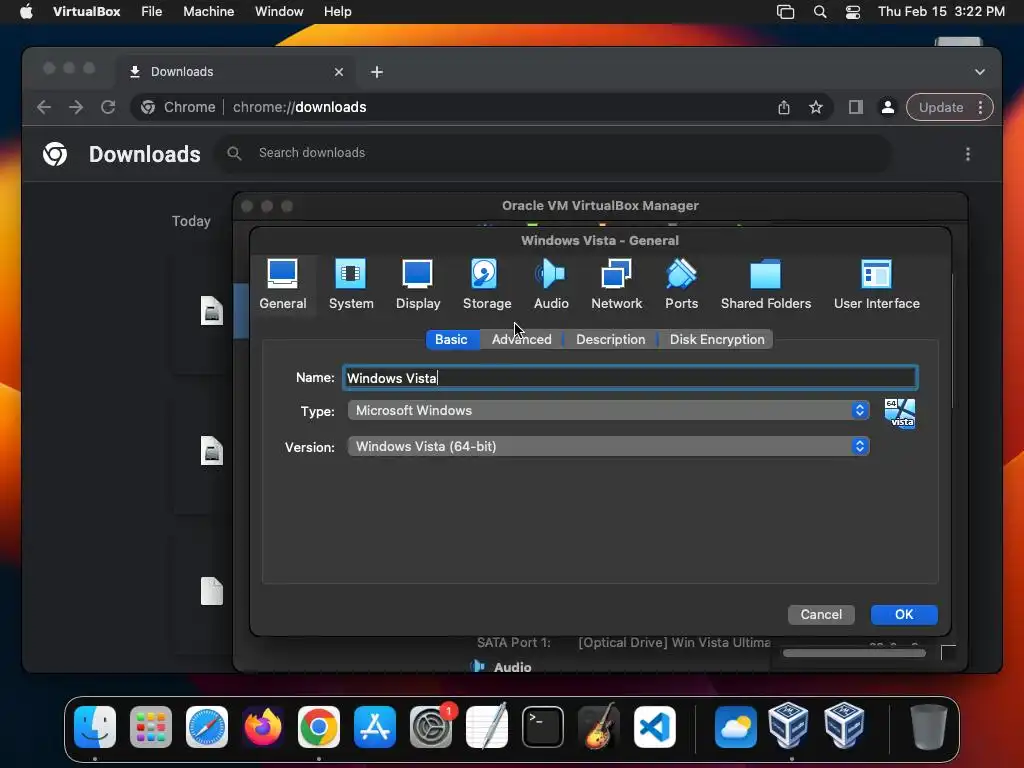Viewport: 1024px width, 768px height.
Task: Click the Vista 64-bit OS type icon
Action: 900,413
